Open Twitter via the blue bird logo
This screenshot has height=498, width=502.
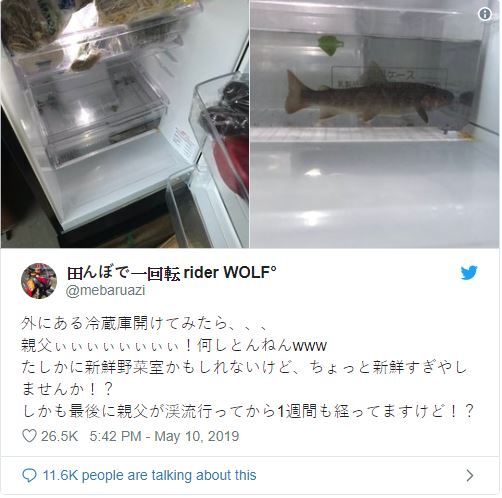click(x=469, y=272)
